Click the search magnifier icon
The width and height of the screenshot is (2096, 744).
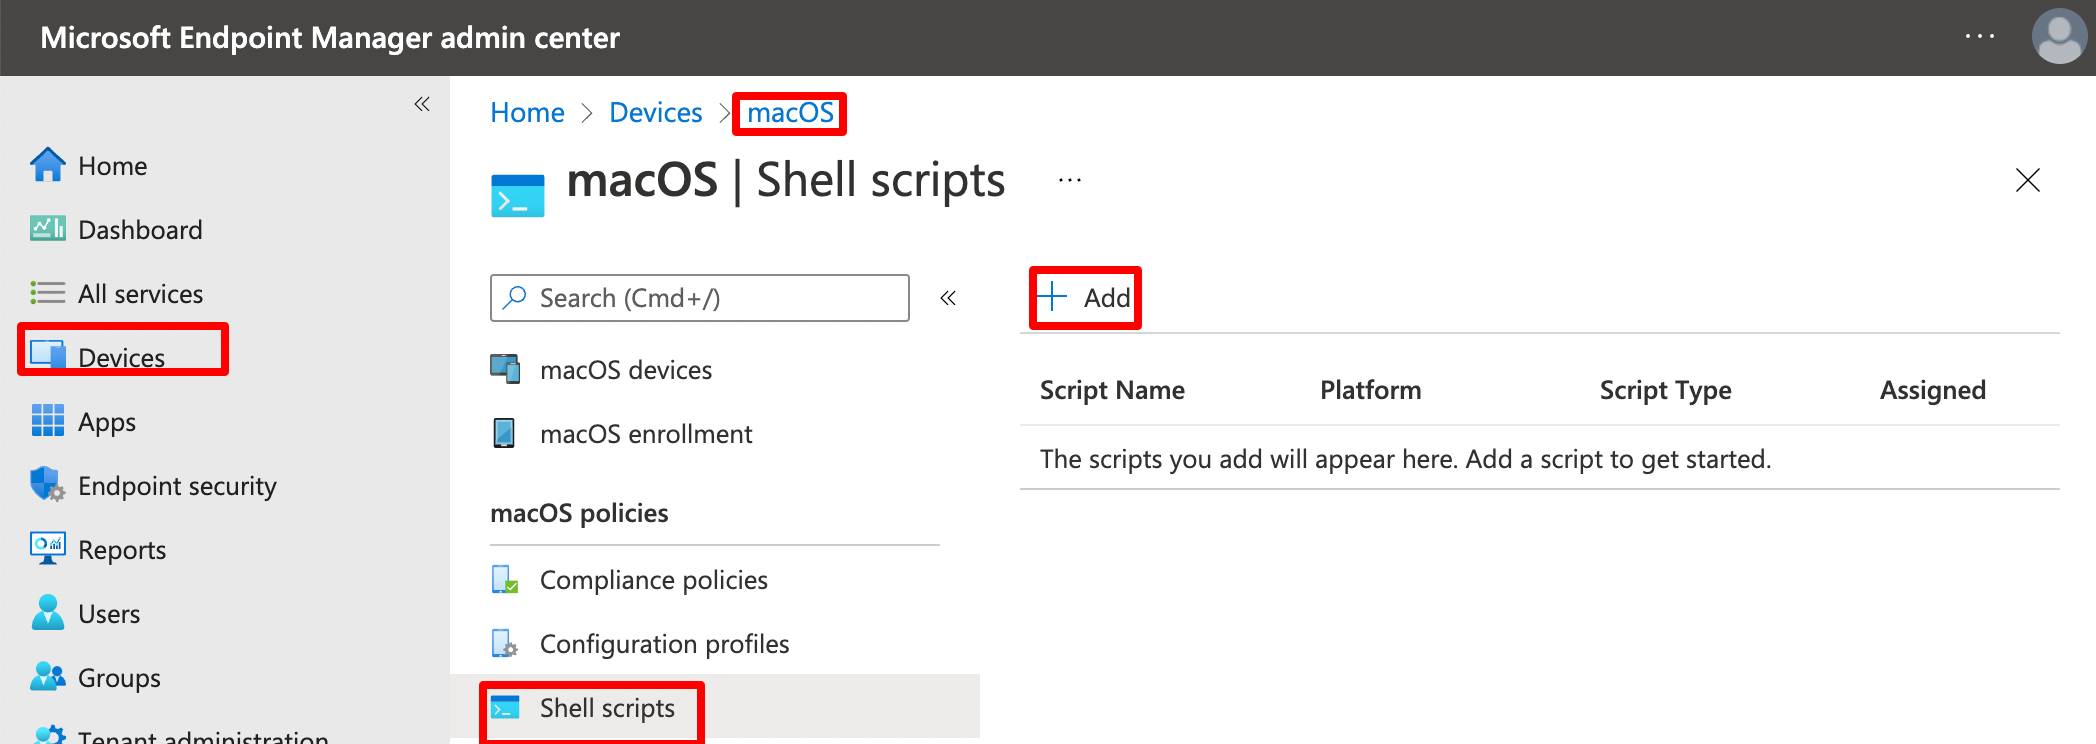coord(515,297)
